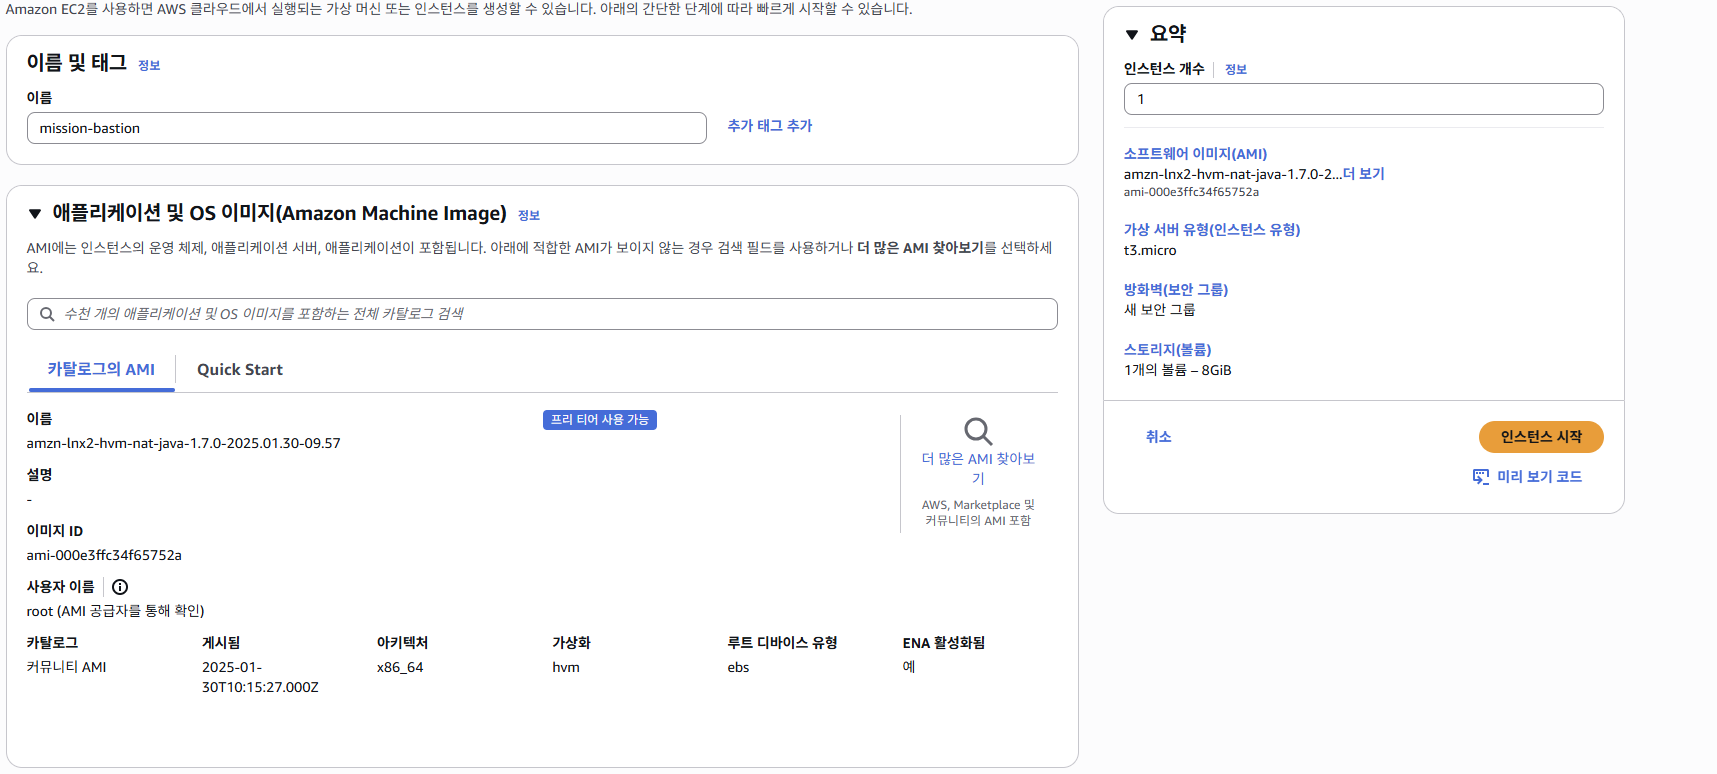Click the 취소 button
Viewport: 1717px width, 774px height.
tap(1158, 437)
